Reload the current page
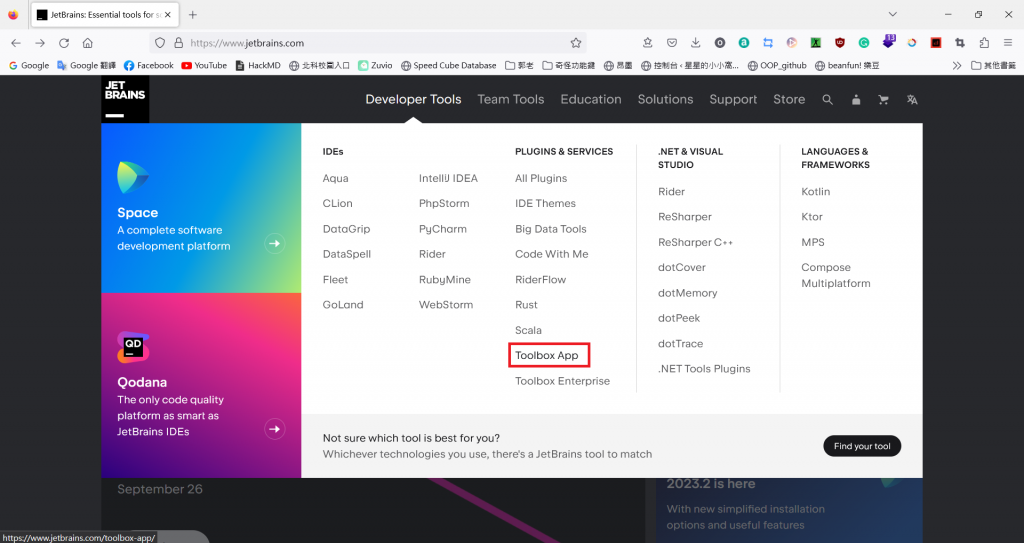 (x=64, y=43)
